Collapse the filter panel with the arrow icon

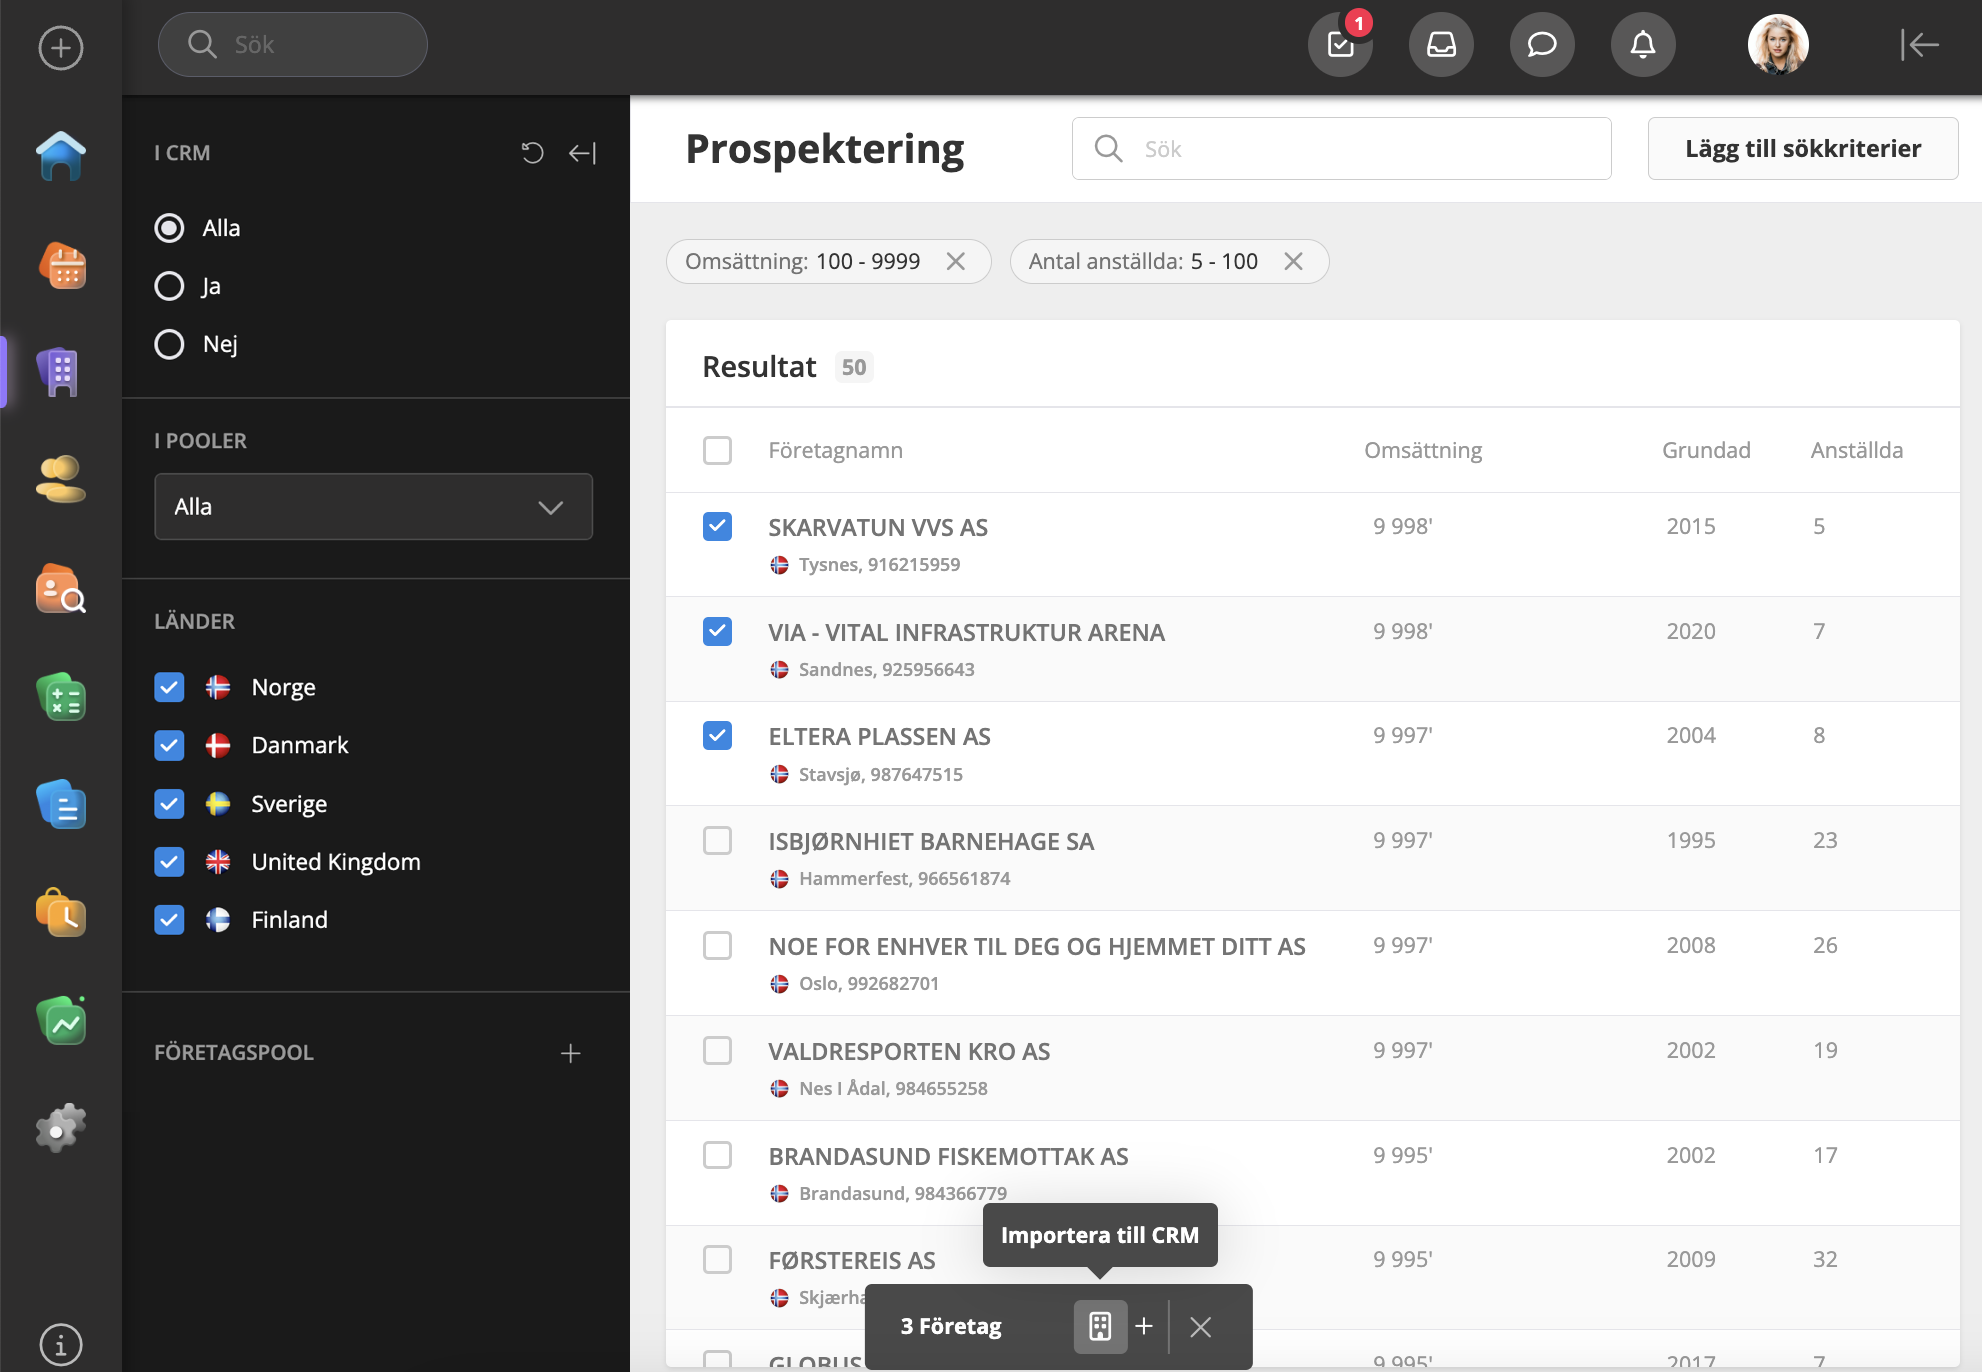[x=582, y=153]
